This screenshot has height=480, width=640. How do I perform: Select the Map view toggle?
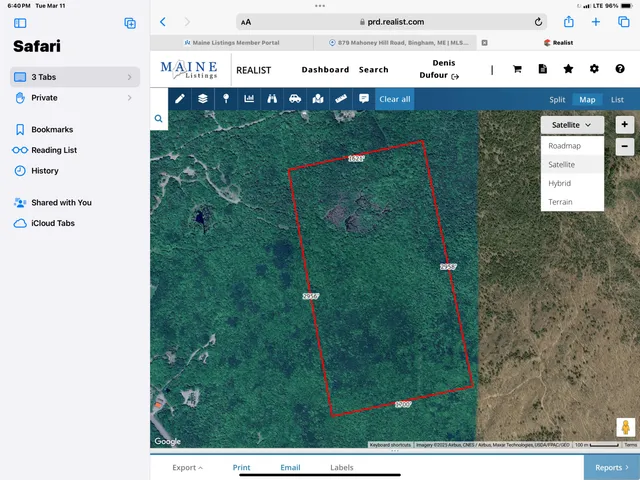(x=587, y=100)
